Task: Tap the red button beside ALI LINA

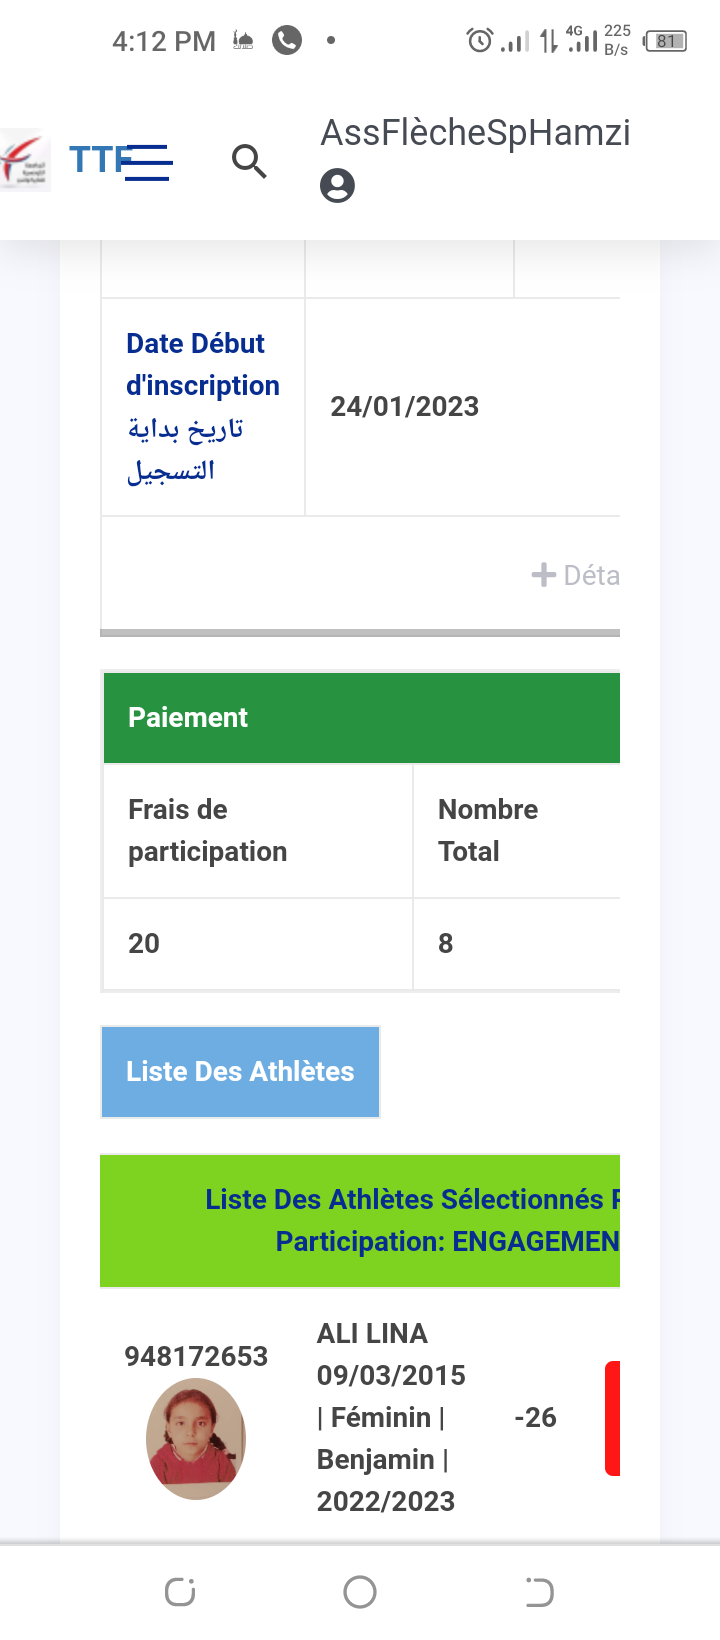Action: (613, 1418)
